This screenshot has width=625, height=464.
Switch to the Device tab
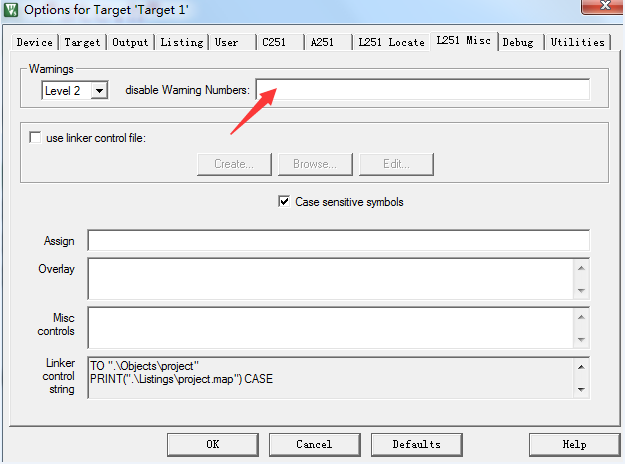35,42
